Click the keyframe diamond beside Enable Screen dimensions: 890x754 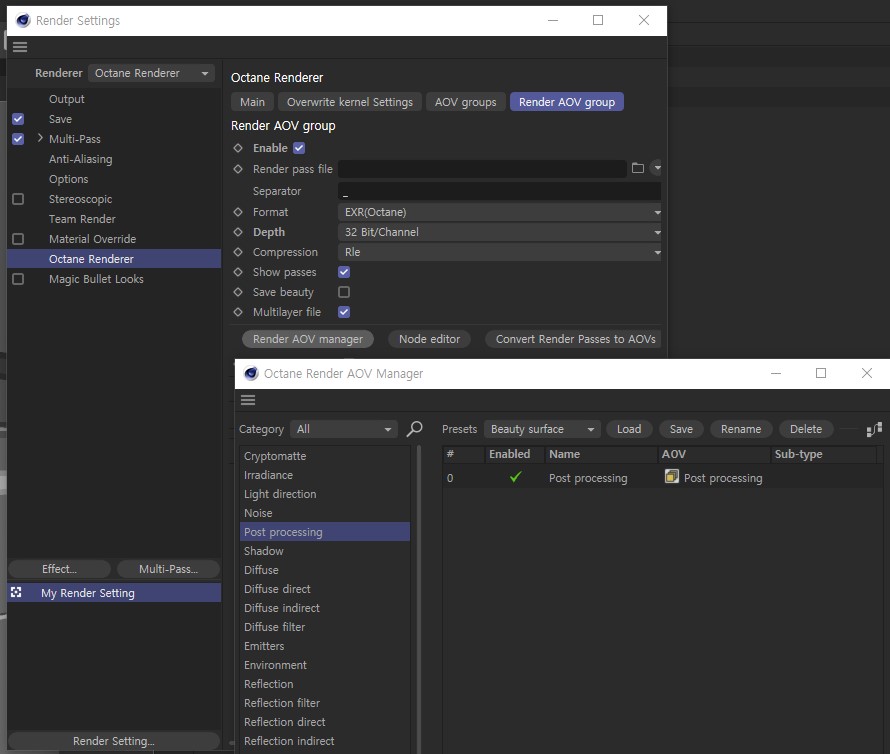238,148
